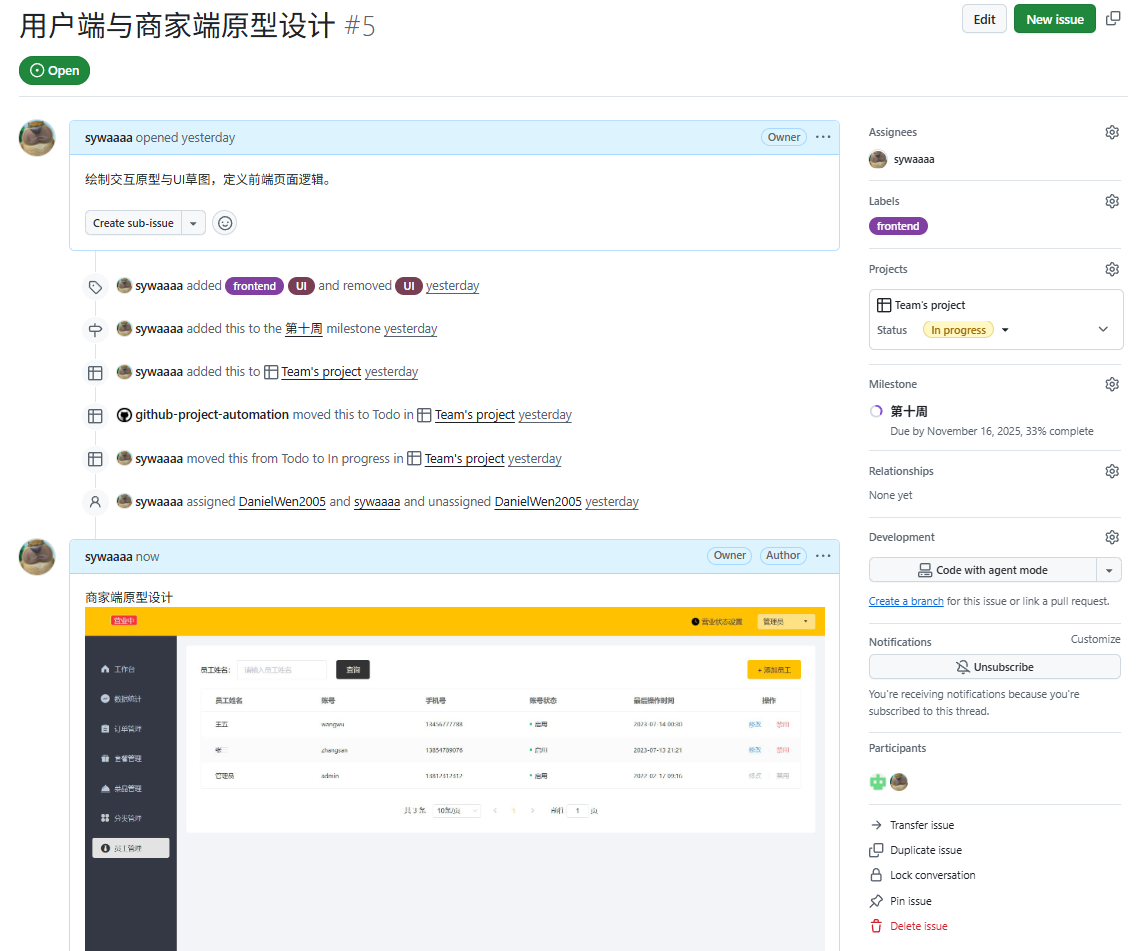Click the Team's project table icon in sidebar
The width and height of the screenshot is (1142, 951).
pyautogui.click(x=883, y=305)
